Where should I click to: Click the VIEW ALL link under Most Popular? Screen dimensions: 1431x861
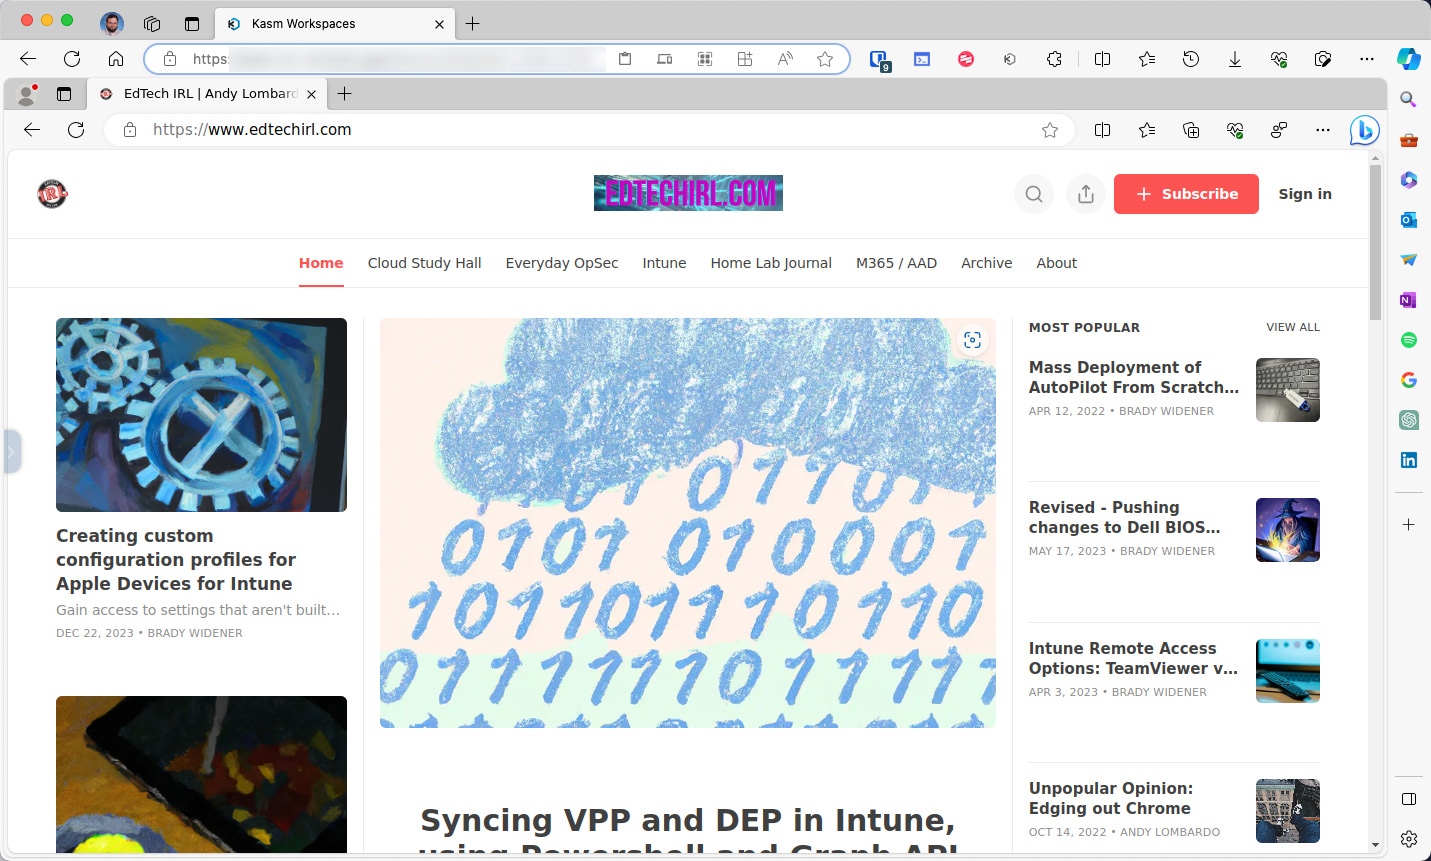[x=1293, y=327]
